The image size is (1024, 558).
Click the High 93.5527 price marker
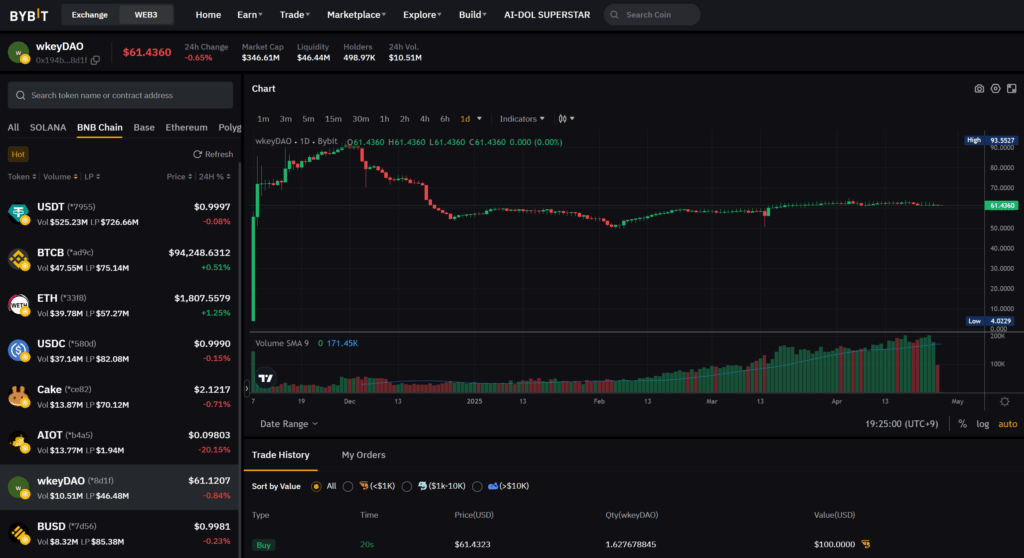pyautogui.click(x=990, y=140)
